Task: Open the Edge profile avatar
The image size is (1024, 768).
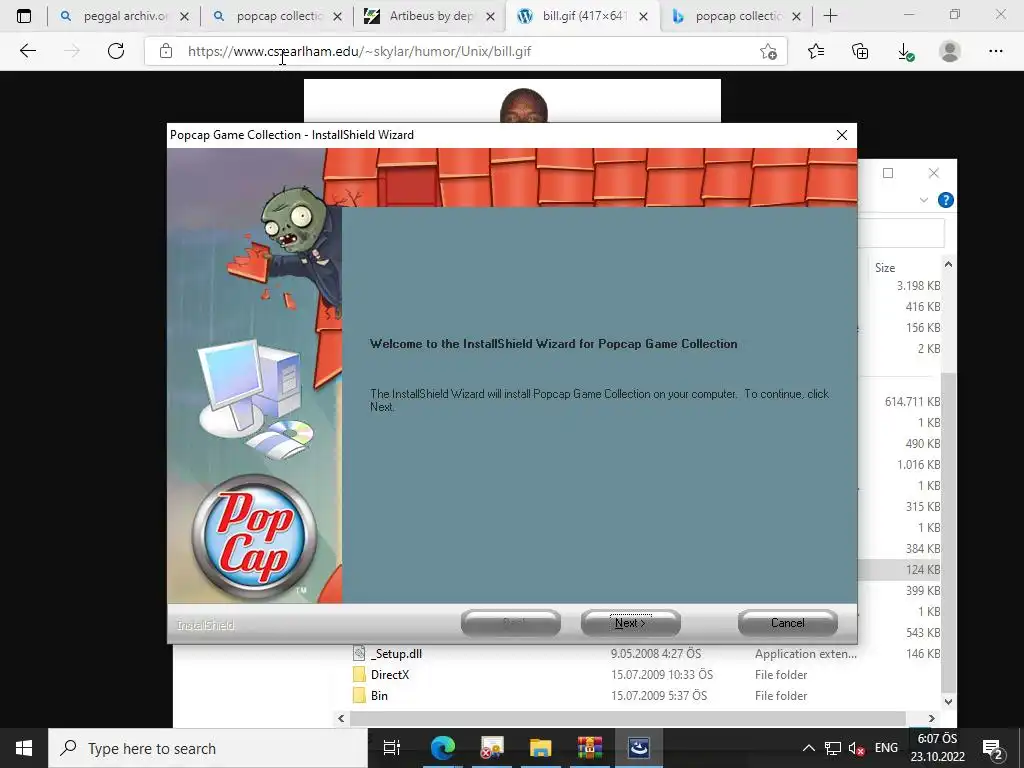Action: pos(950,51)
